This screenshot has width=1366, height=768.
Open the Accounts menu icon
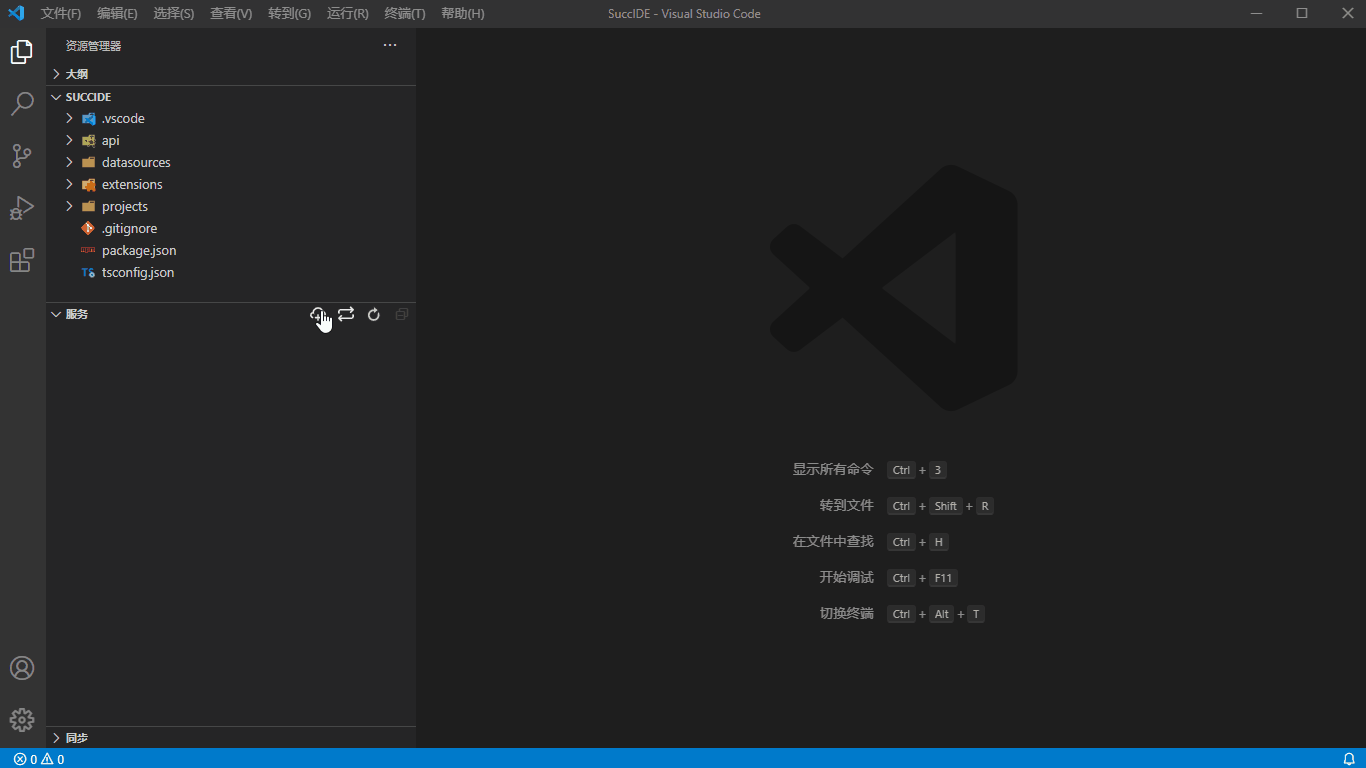[22, 668]
